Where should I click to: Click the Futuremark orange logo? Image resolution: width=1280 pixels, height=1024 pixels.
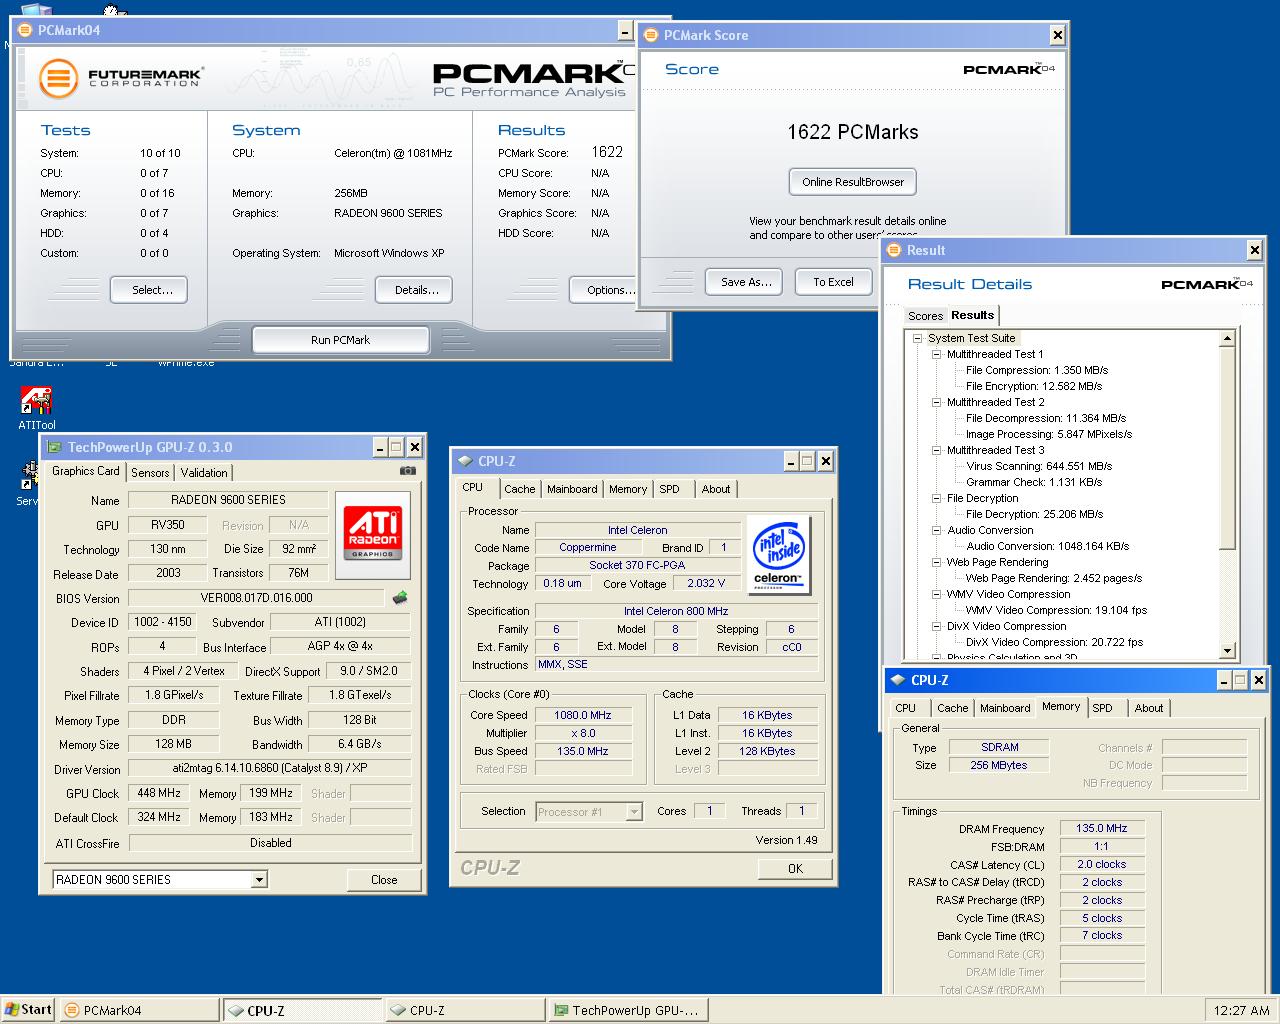coord(58,78)
